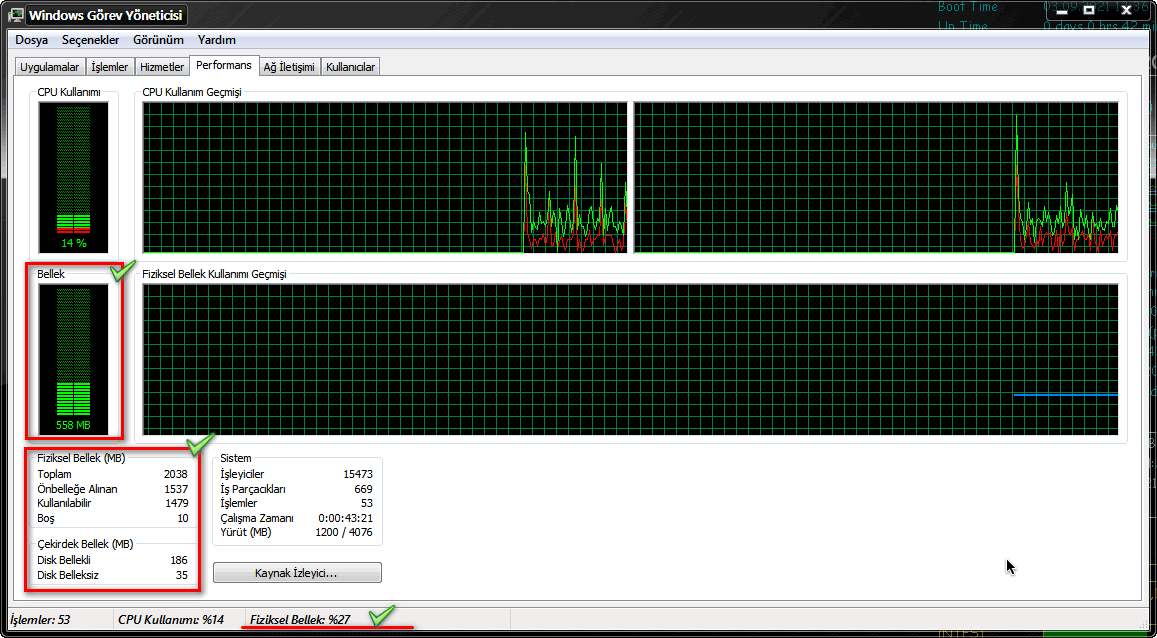
Task: Click the Çalışma Zamanı value 0:00:43:21
Action: 345,518
